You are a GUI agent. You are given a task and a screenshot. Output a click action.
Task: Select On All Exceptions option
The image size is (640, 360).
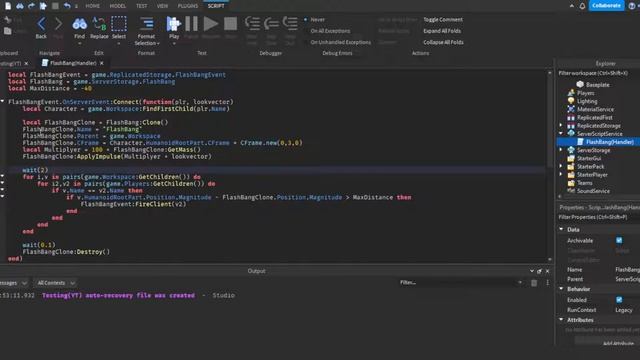pos(327,31)
